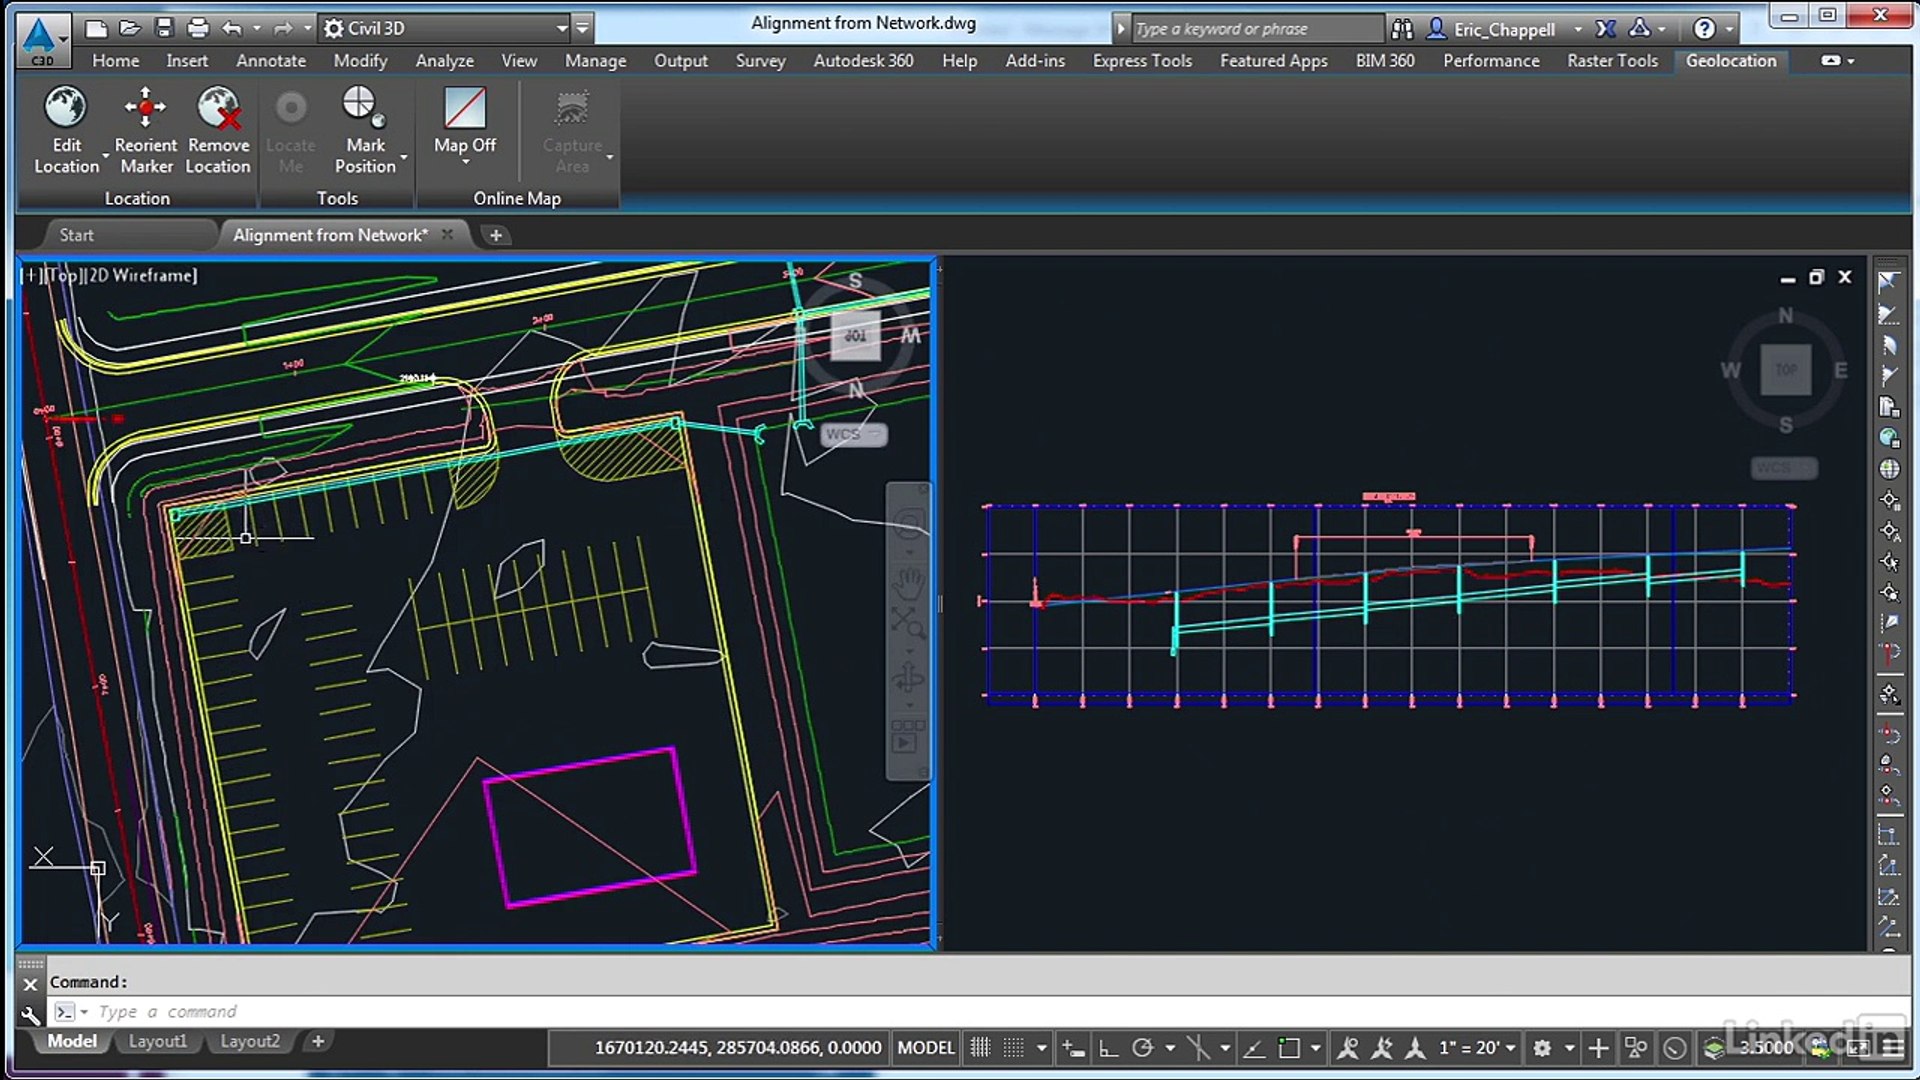This screenshot has height=1080, width=1920.
Task: Switch to the Layout1 tab
Action: click(157, 1041)
